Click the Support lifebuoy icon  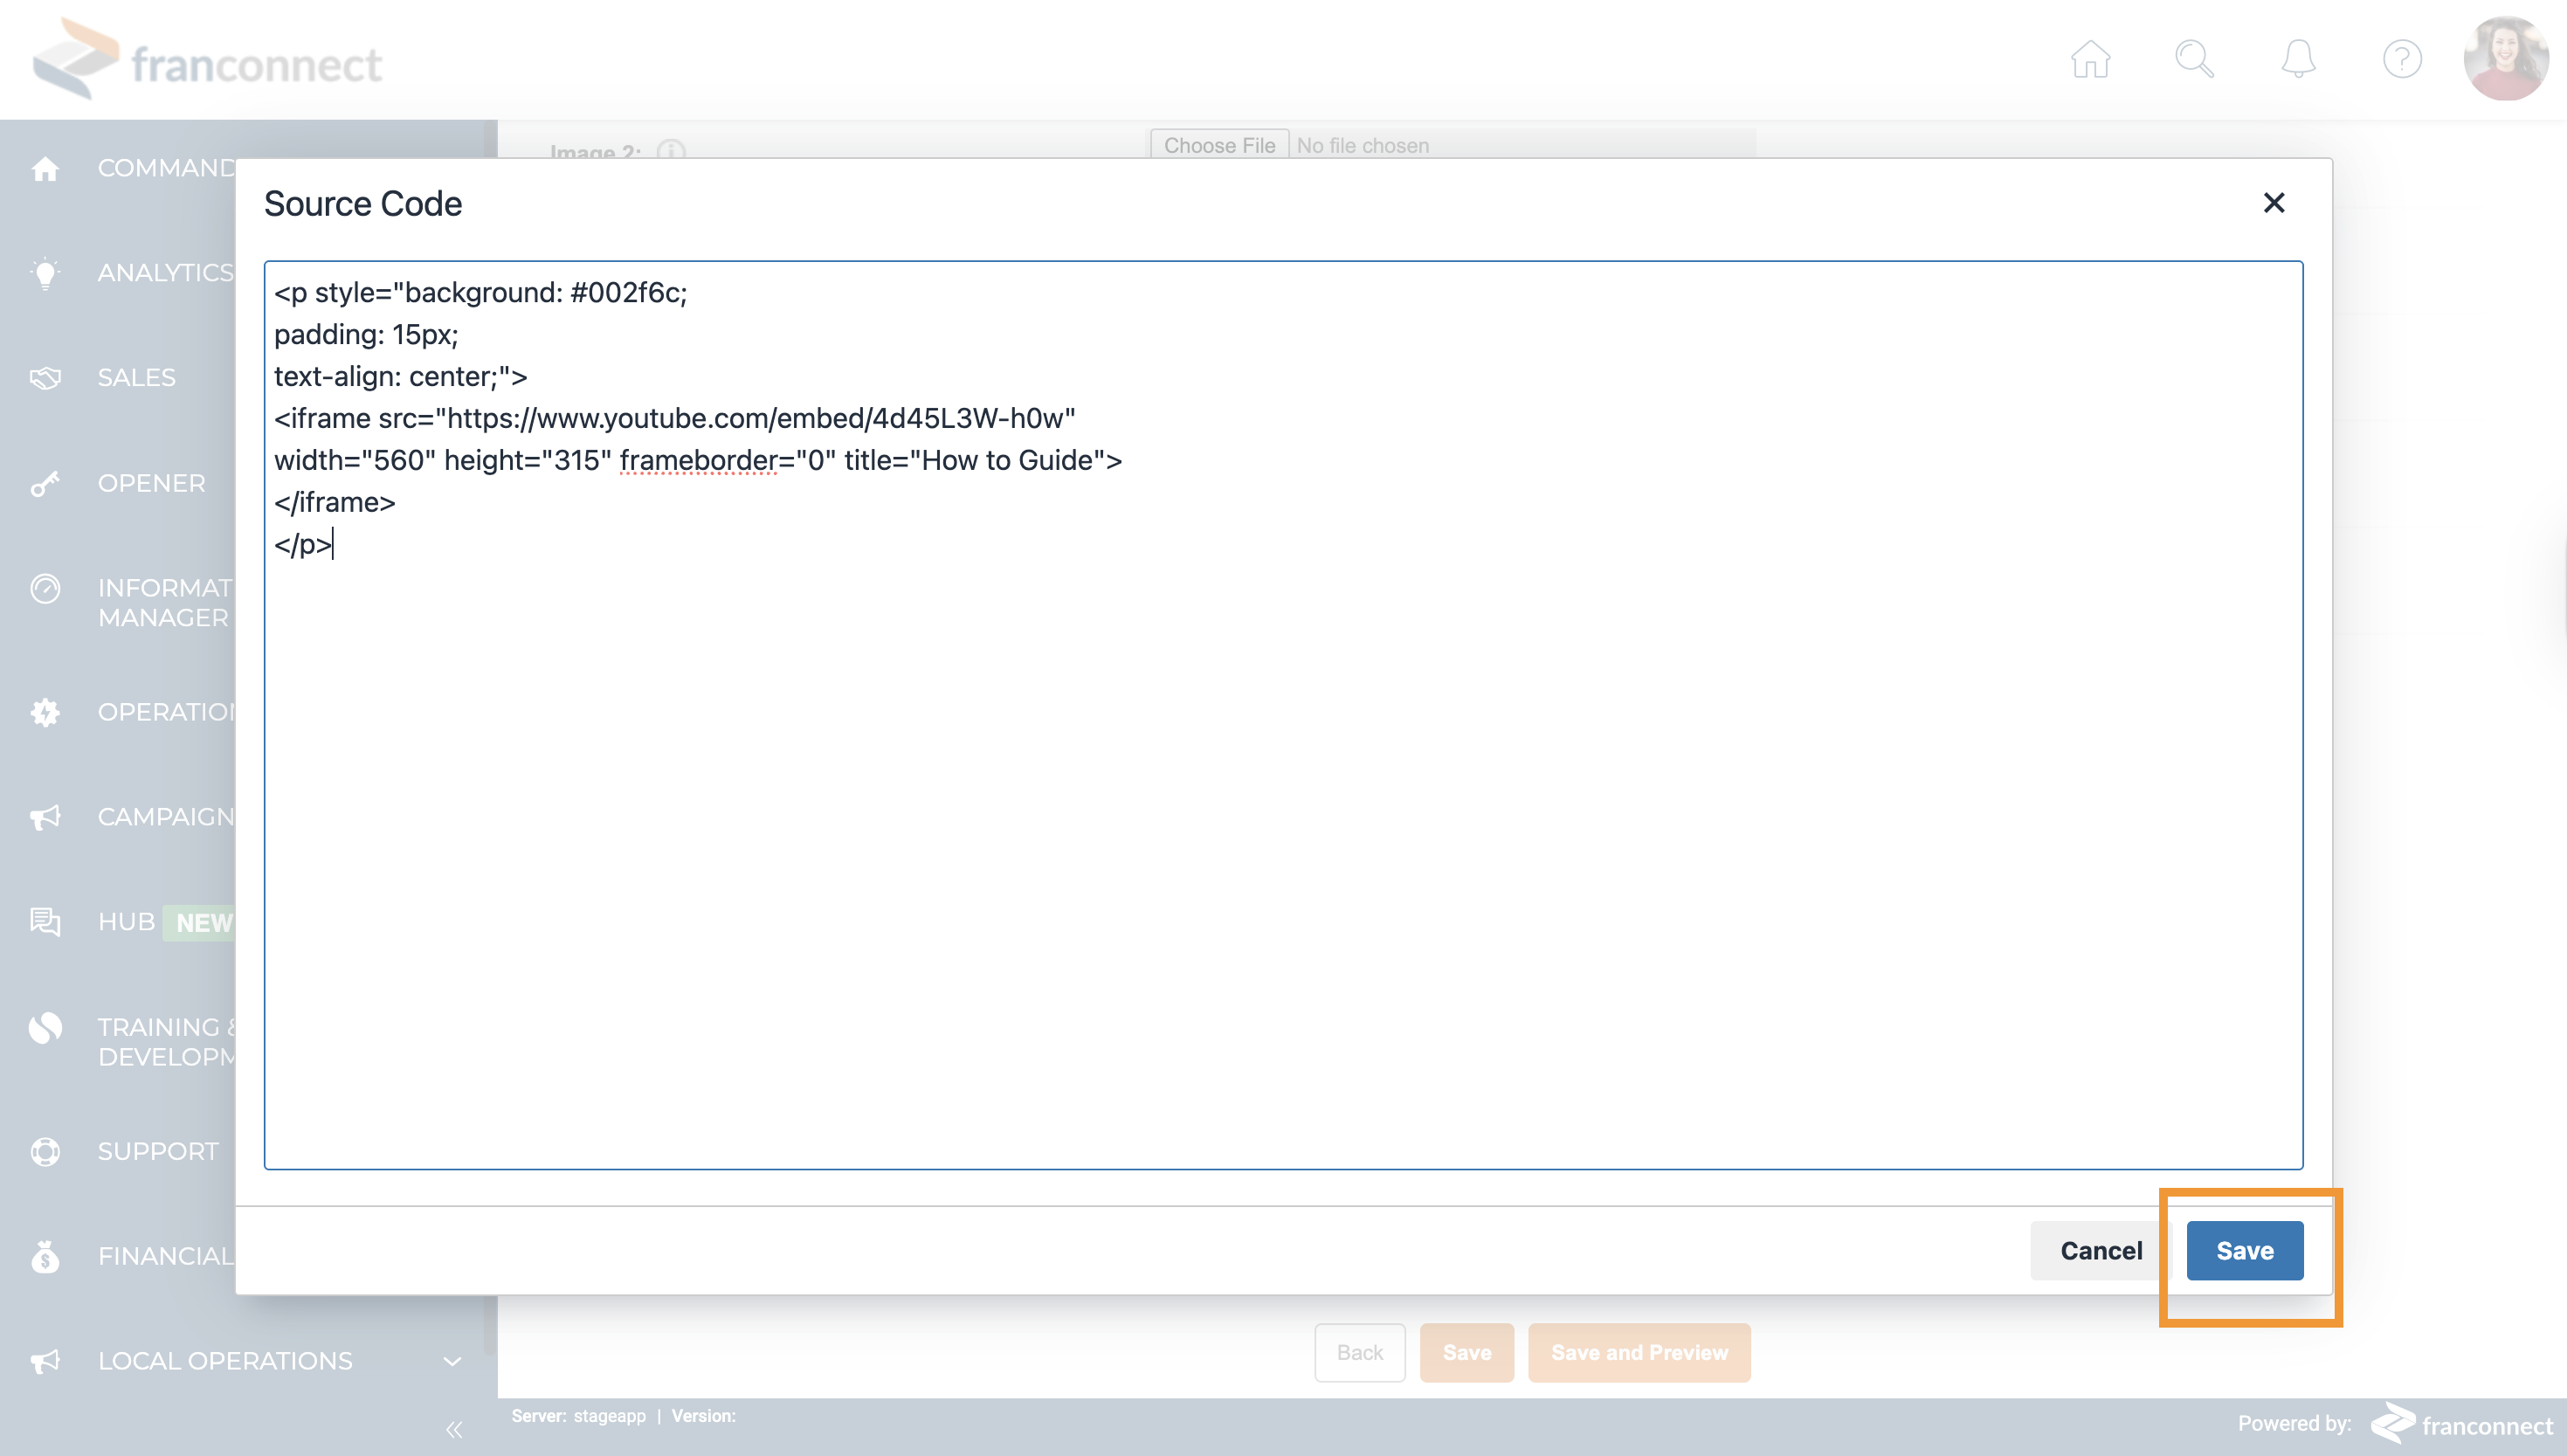tap(45, 1152)
